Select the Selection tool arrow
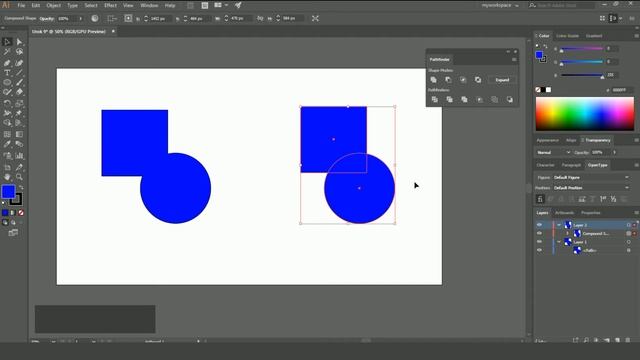Viewport: 640px width, 360px height. point(7,42)
